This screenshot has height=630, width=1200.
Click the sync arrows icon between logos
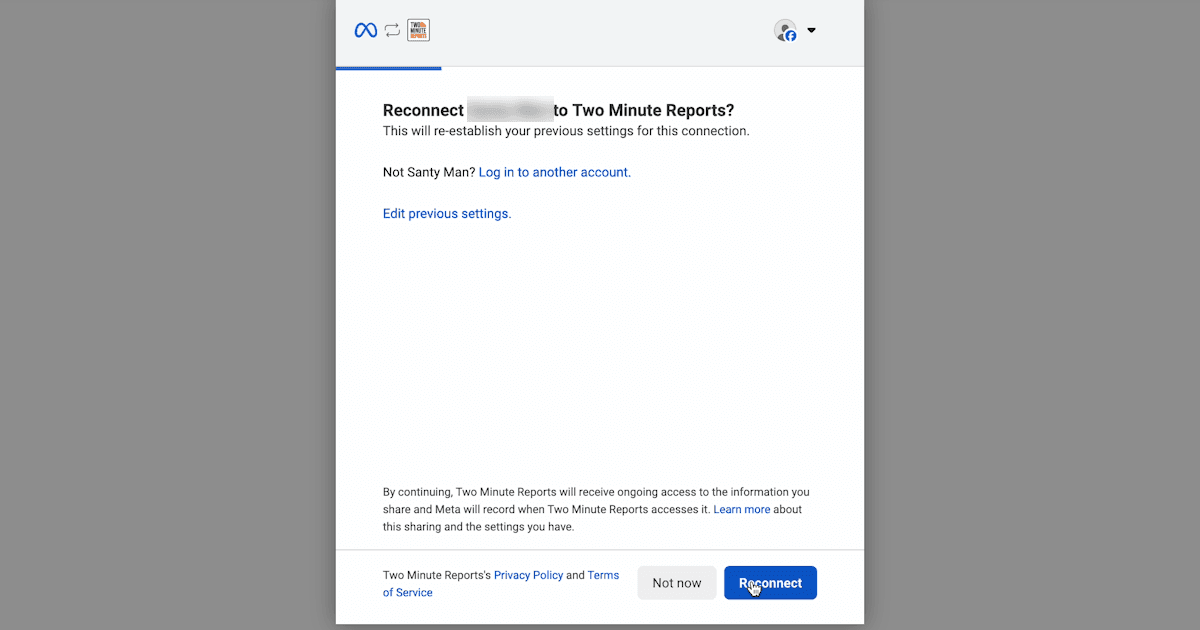click(392, 31)
